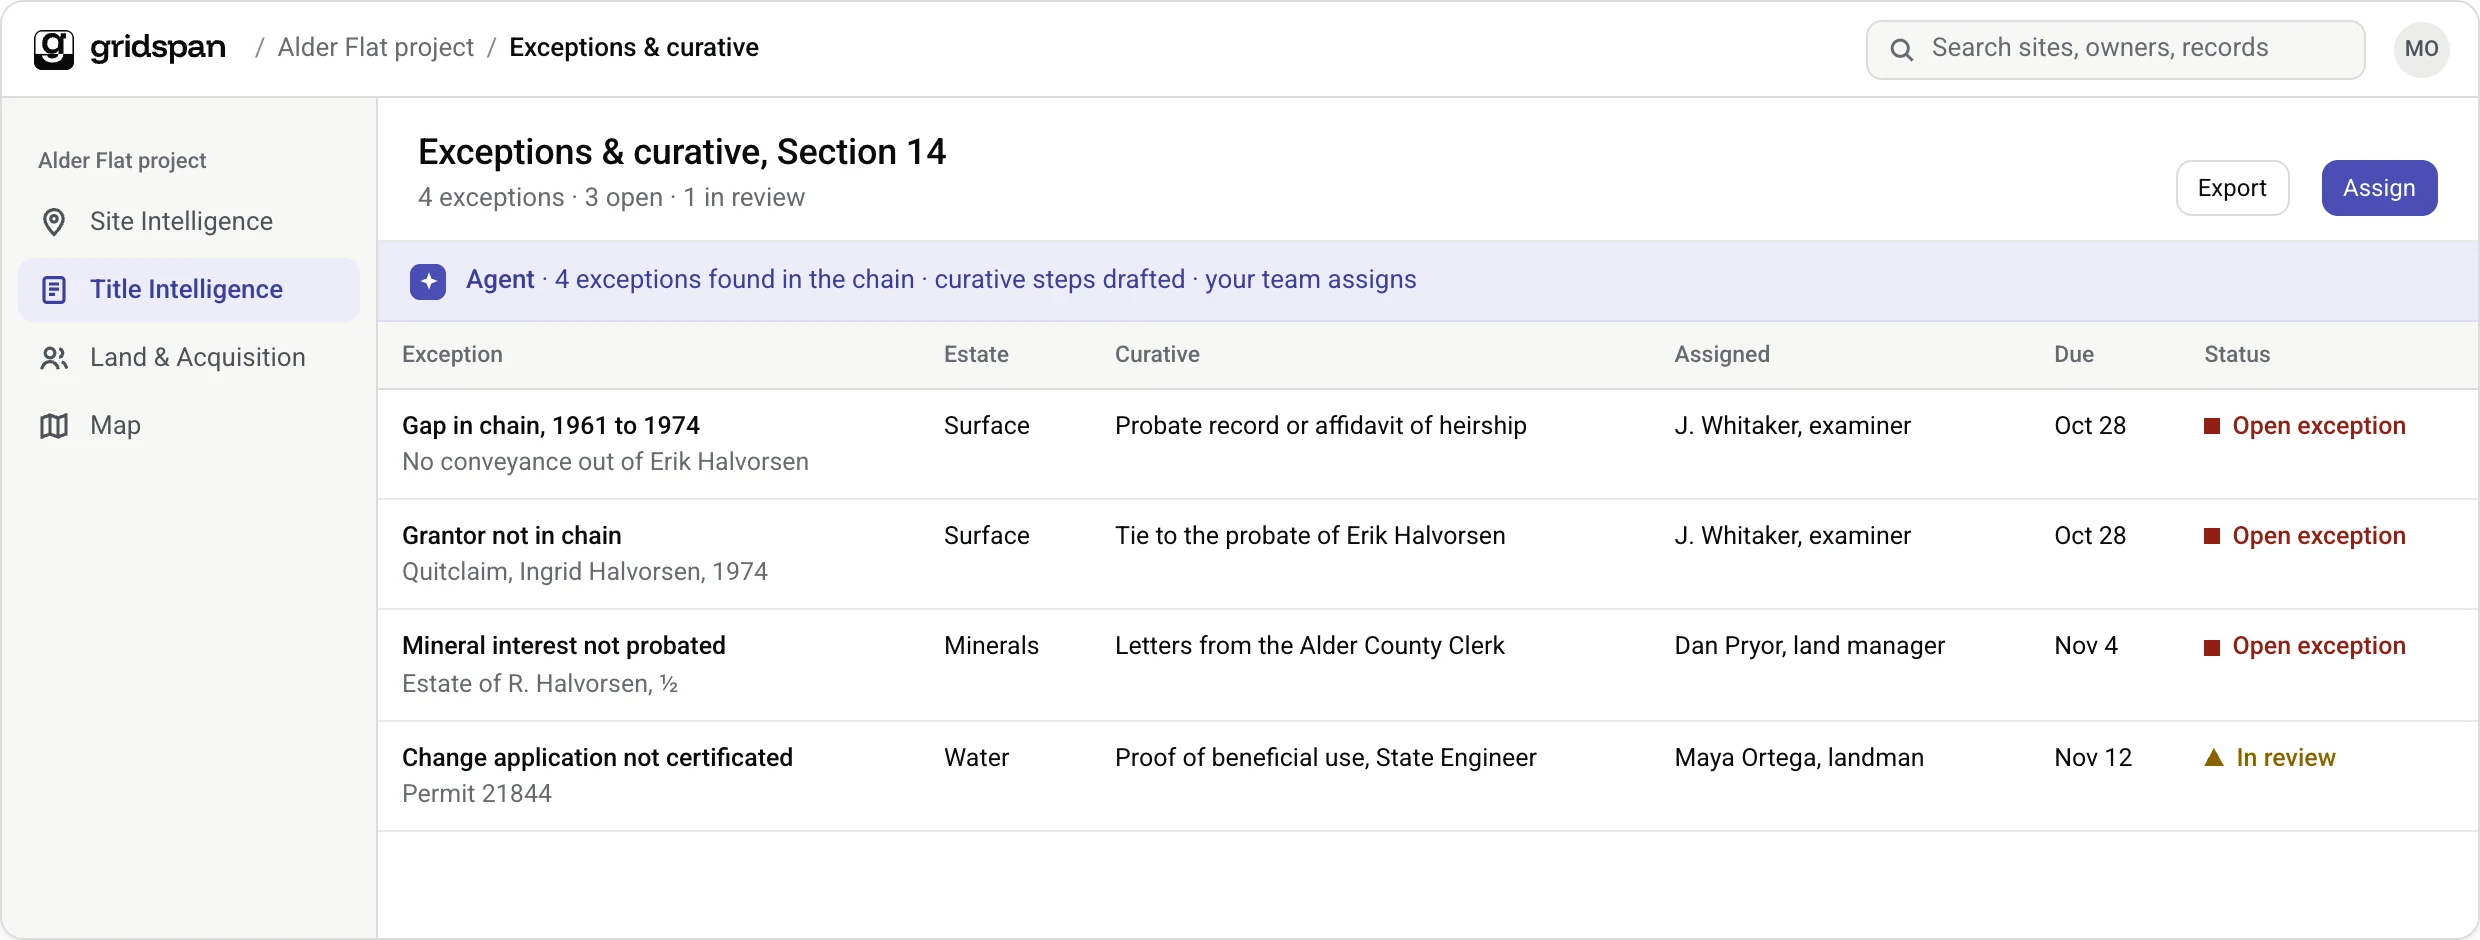This screenshot has height=940, width=2480.
Task: Open 'Change application not certificated' exception
Action: 597,758
